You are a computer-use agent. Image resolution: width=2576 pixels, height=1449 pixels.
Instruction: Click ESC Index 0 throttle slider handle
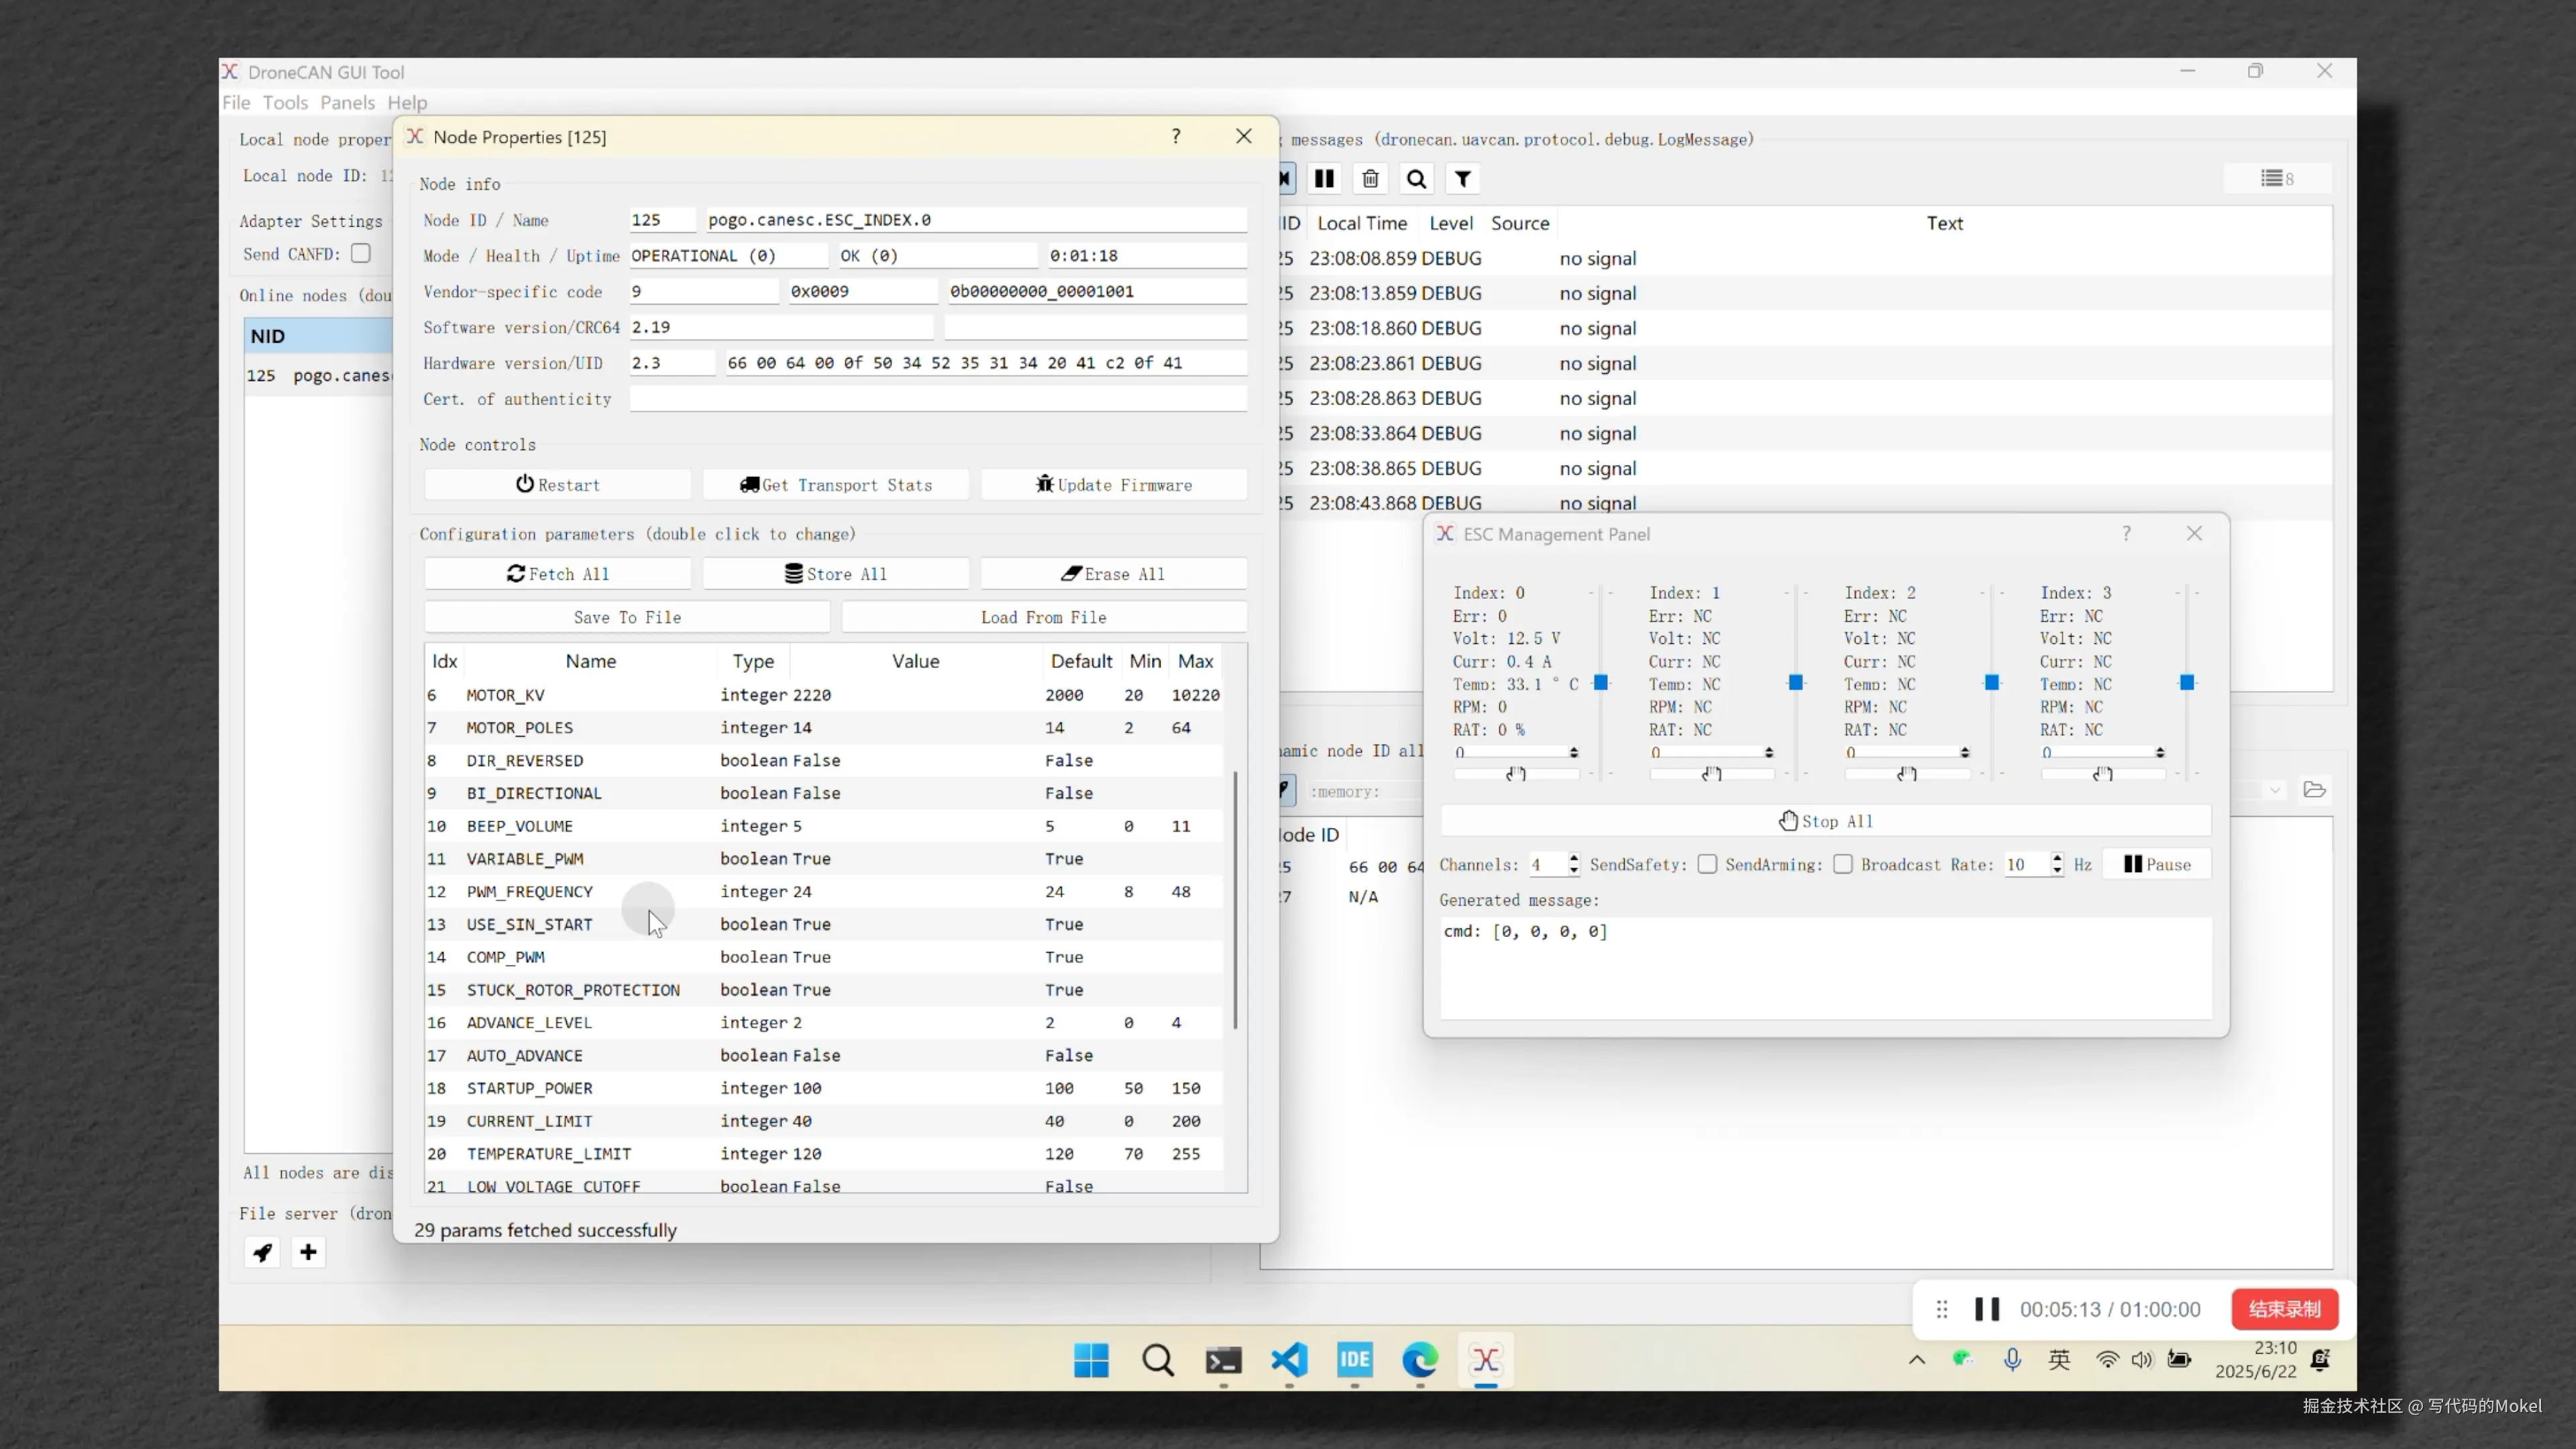(1600, 682)
